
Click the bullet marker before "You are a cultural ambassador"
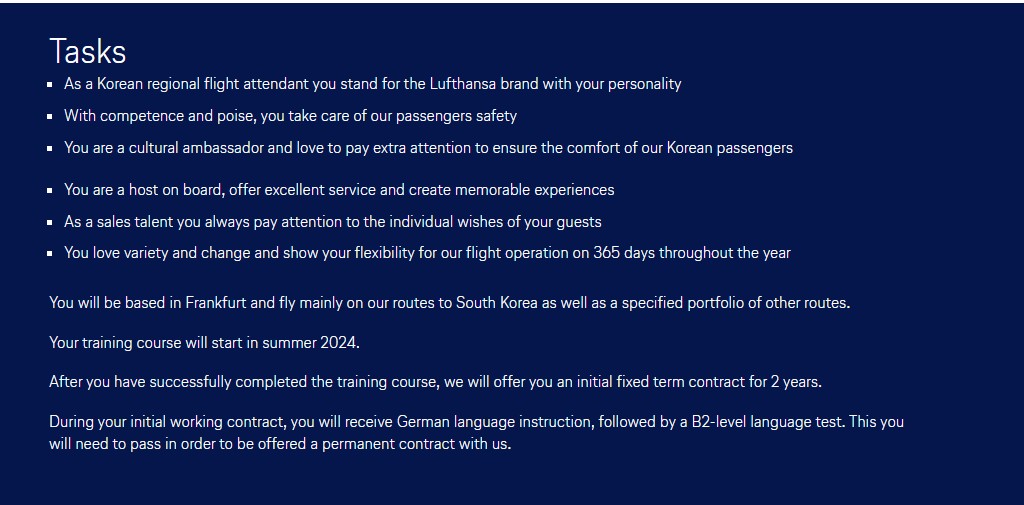tap(50, 148)
